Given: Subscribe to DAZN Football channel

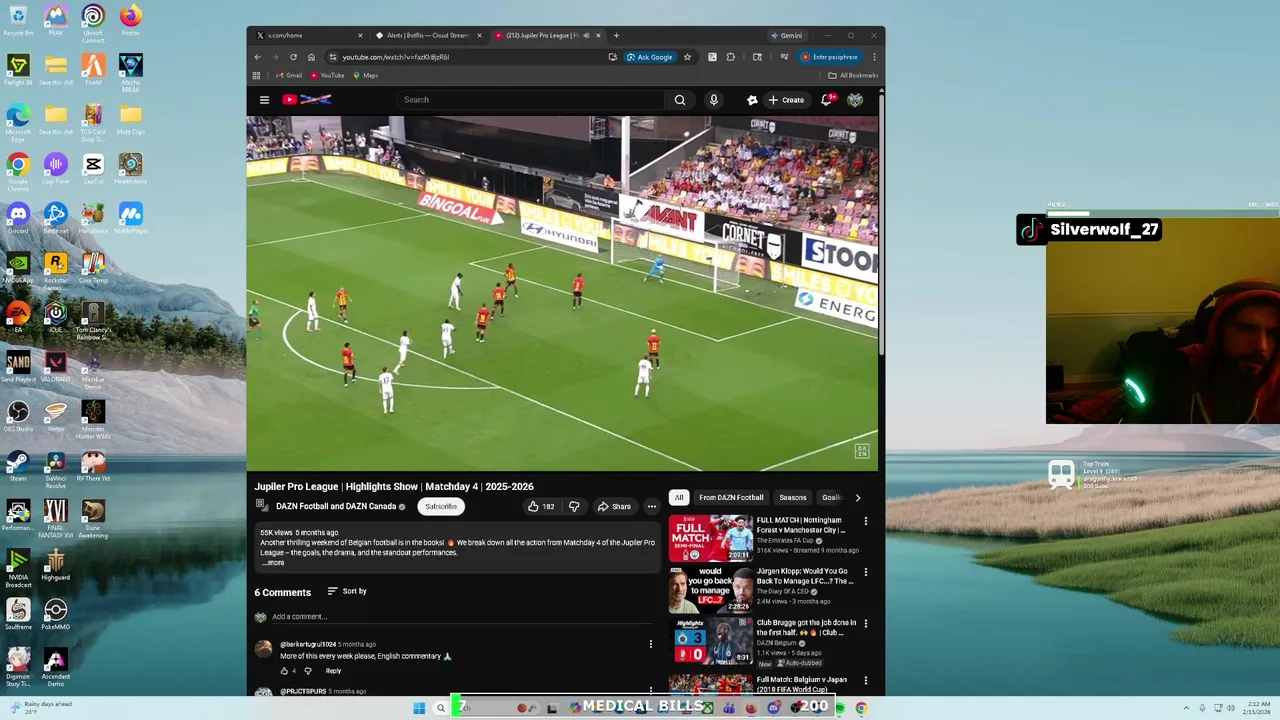Looking at the screenshot, I should click(x=441, y=506).
